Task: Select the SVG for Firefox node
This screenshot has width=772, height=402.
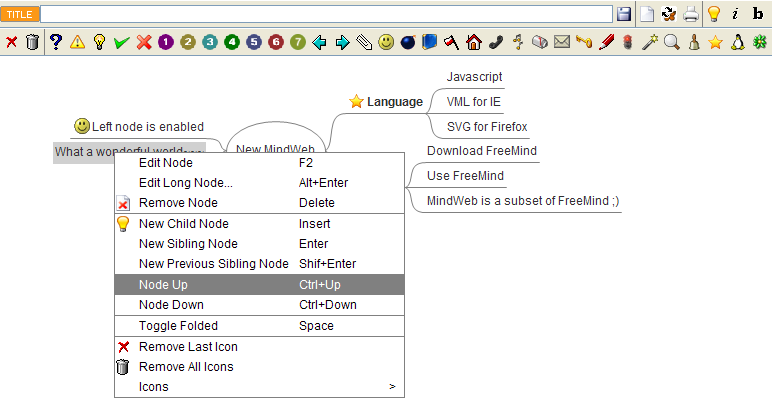Action: point(487,127)
